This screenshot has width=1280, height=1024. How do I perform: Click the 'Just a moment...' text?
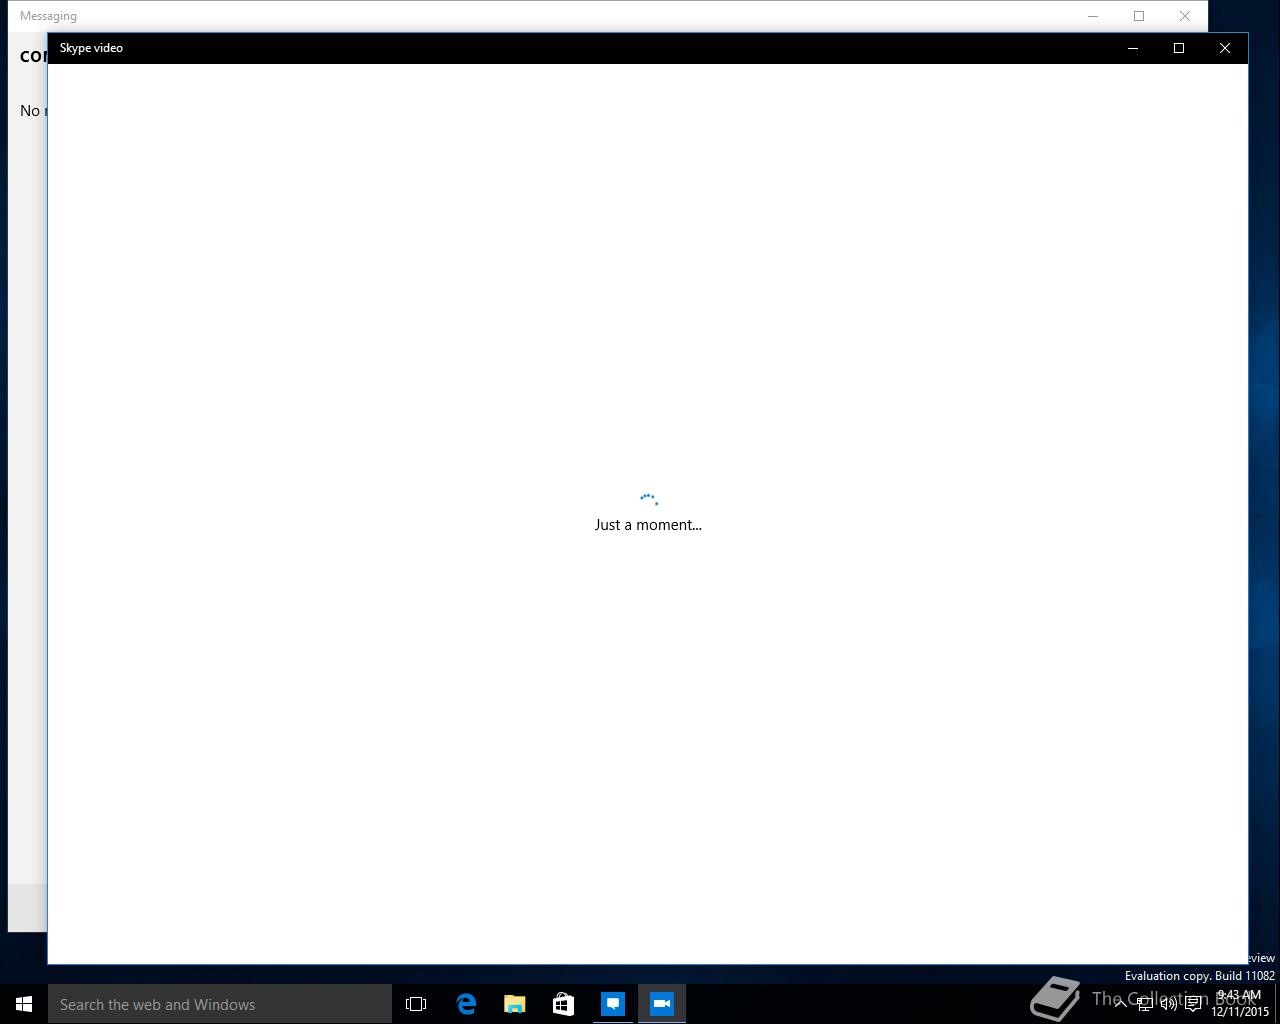(648, 524)
